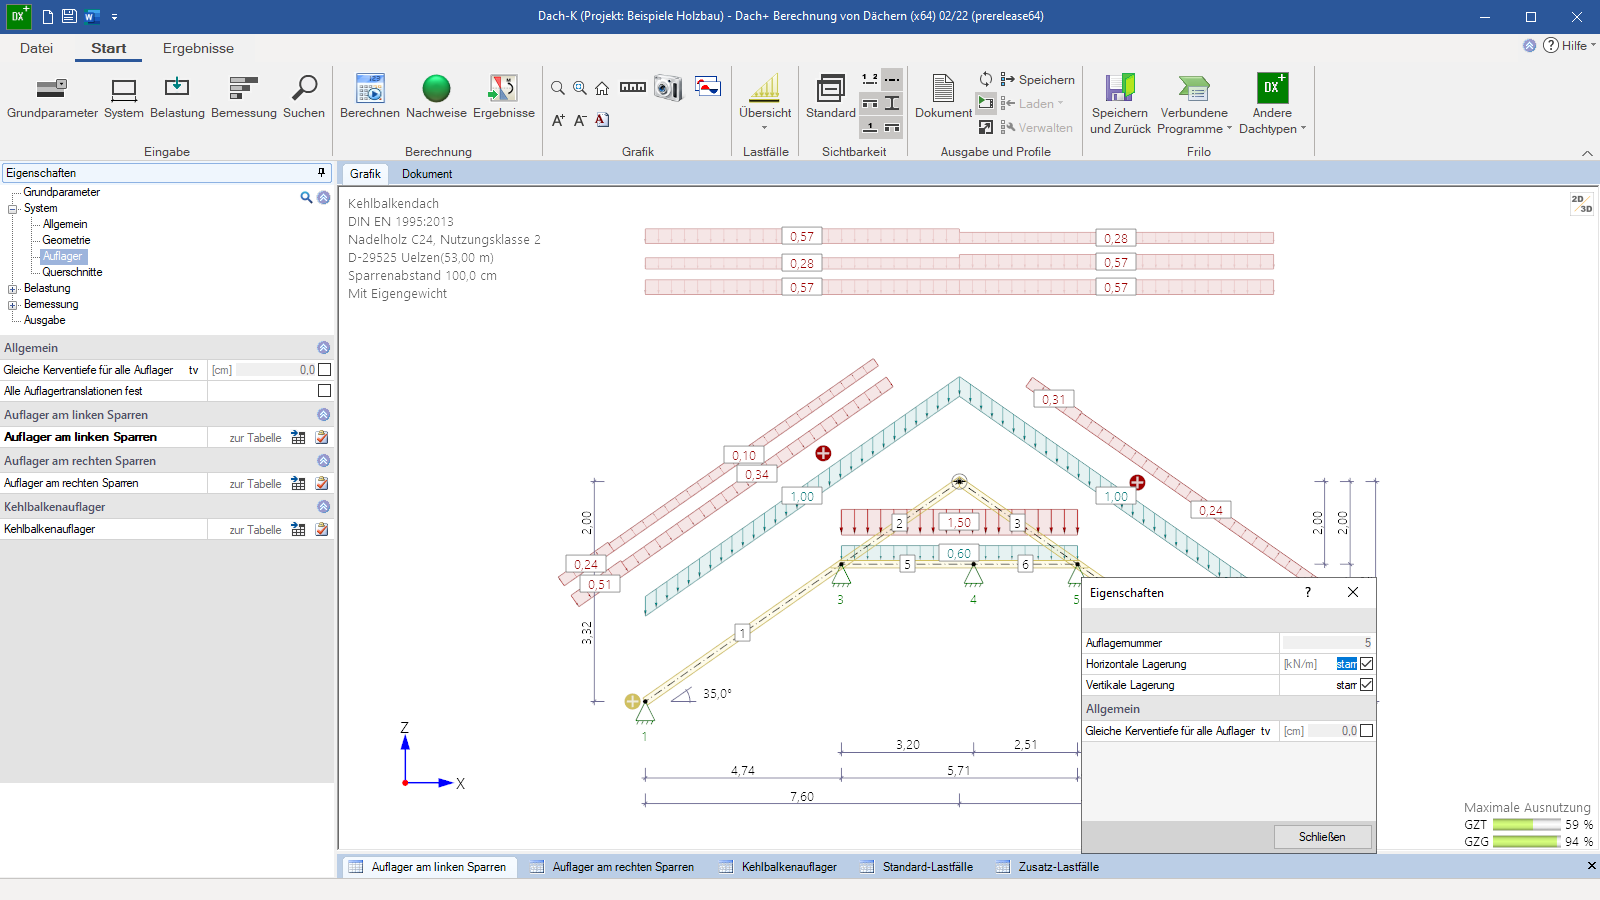Image resolution: width=1600 pixels, height=900 pixels.
Task: Expand the Übersicht Lastfälle dropdown
Action: coord(765,128)
